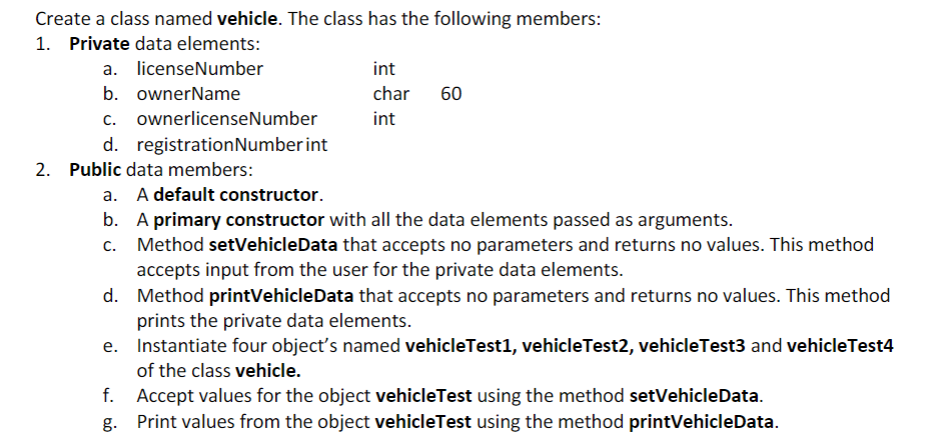
Task: Click the "registrationNumber" item text
Action: pos(220,144)
